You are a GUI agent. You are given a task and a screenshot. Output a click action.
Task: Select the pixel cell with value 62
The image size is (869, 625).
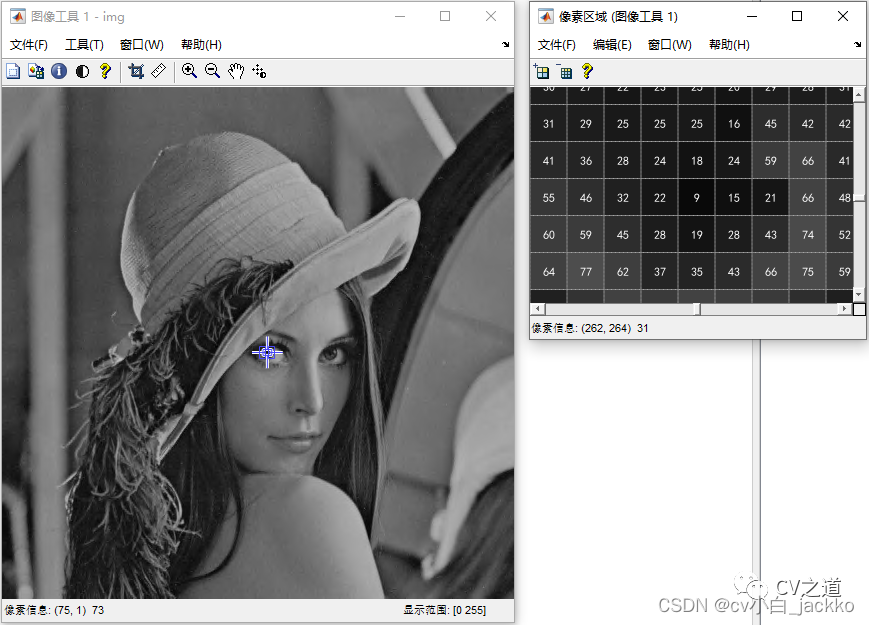pos(623,271)
